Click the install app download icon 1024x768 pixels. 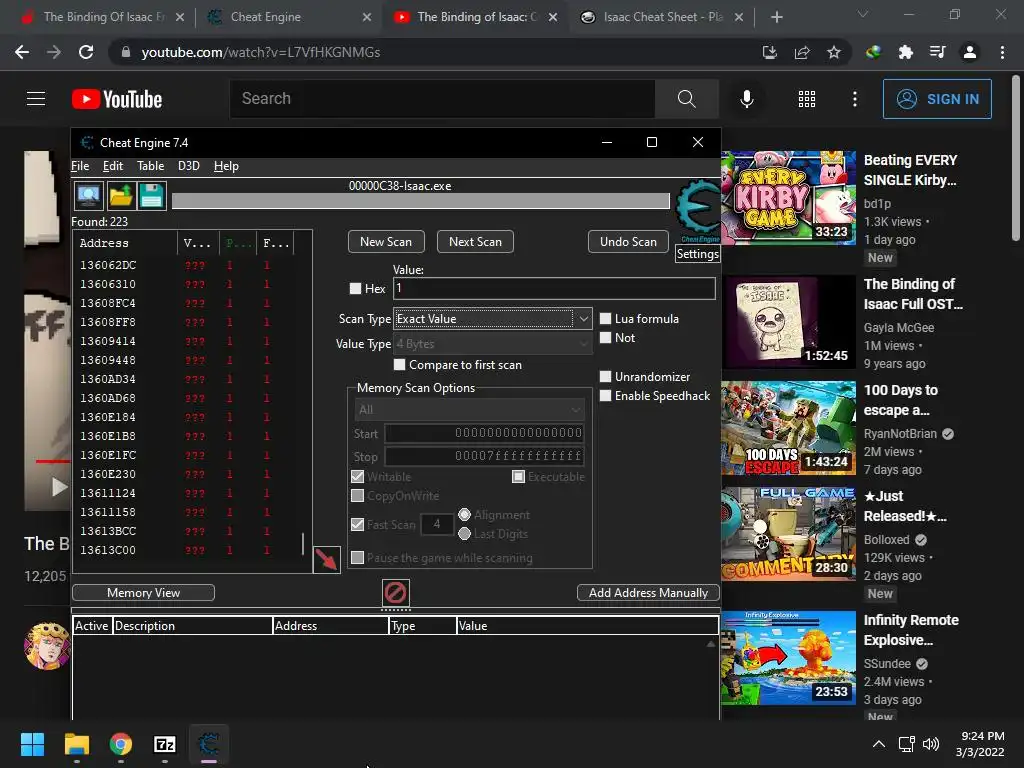pos(770,52)
